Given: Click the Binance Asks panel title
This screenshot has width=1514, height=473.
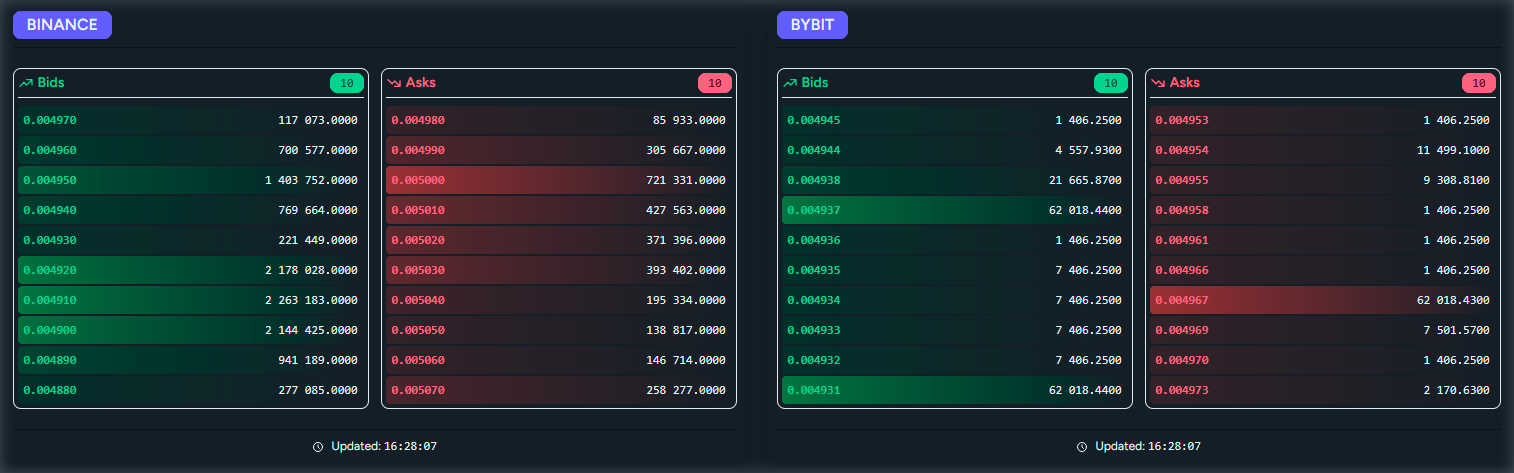Looking at the screenshot, I should (421, 83).
